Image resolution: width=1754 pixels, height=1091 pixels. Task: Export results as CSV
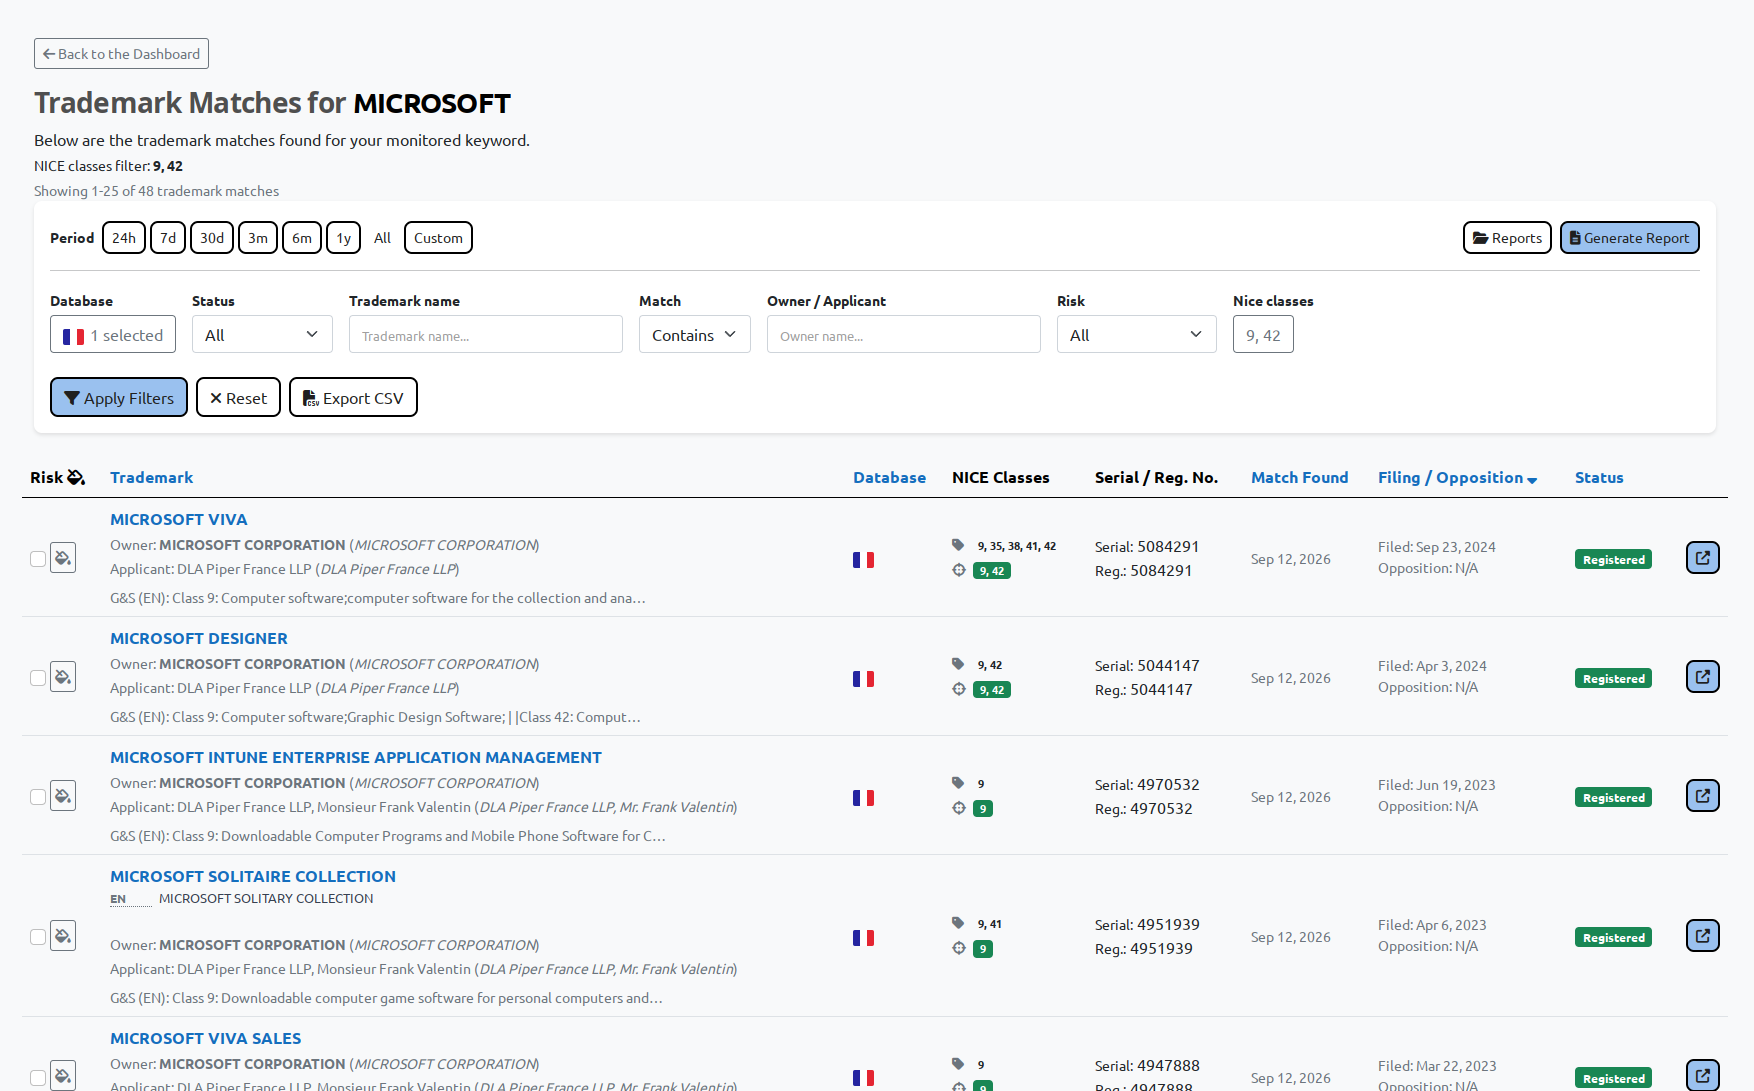click(353, 397)
